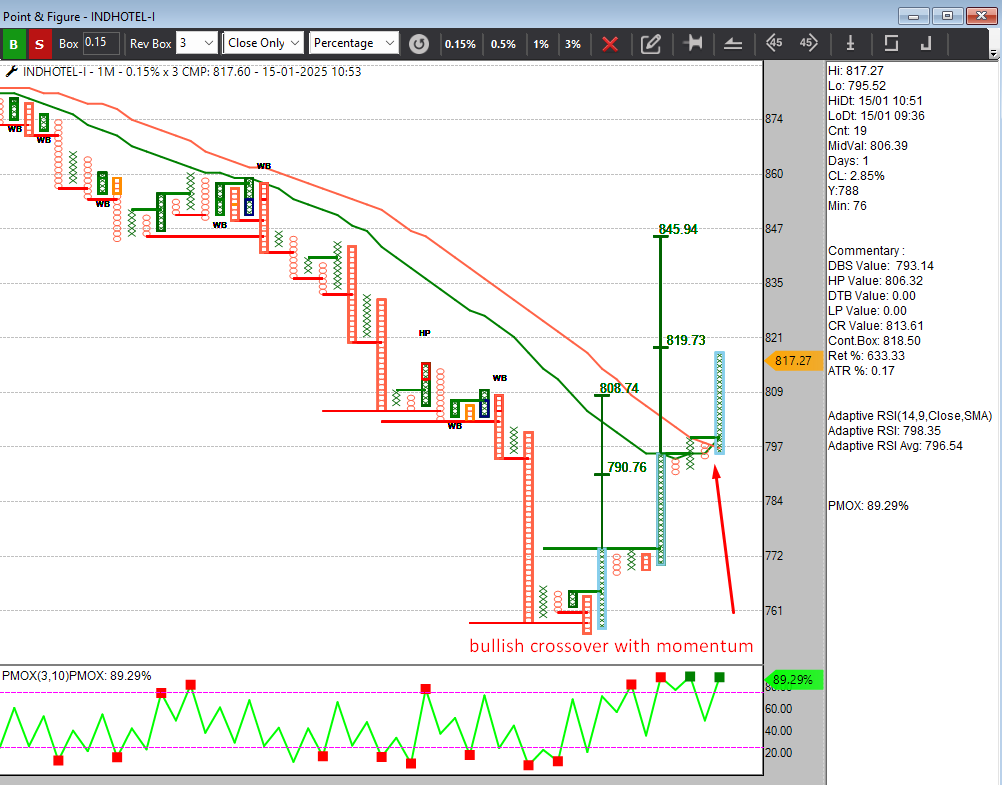Click the red S sell button
The width and height of the screenshot is (1002, 785).
(x=39, y=44)
